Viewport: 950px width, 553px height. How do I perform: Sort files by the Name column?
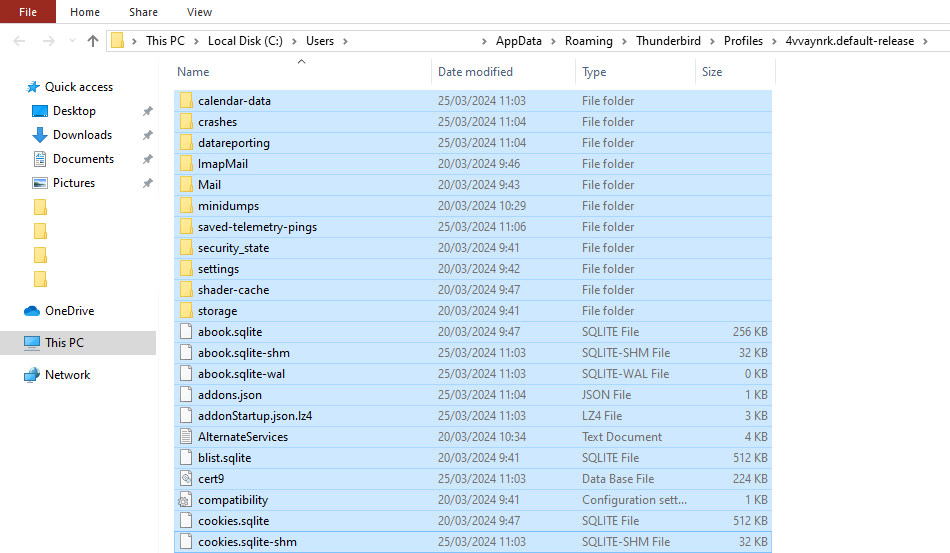pyautogui.click(x=193, y=71)
